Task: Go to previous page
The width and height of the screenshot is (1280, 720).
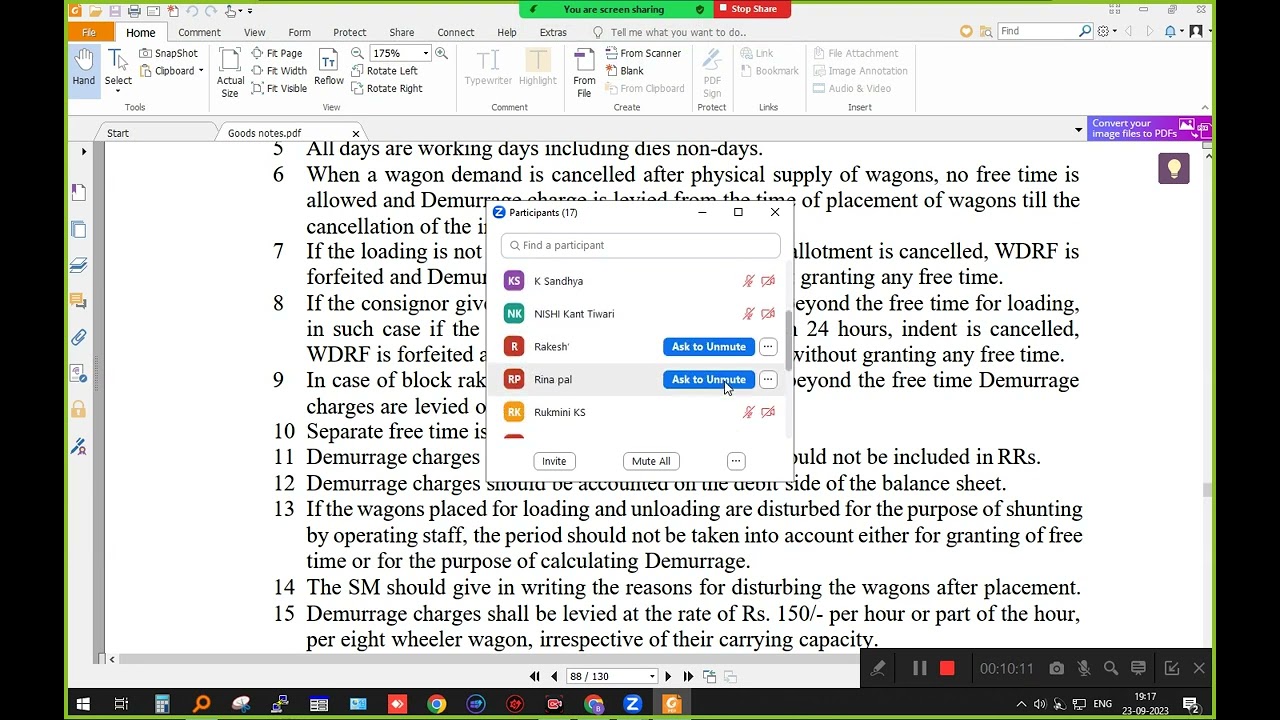Action: point(554,676)
